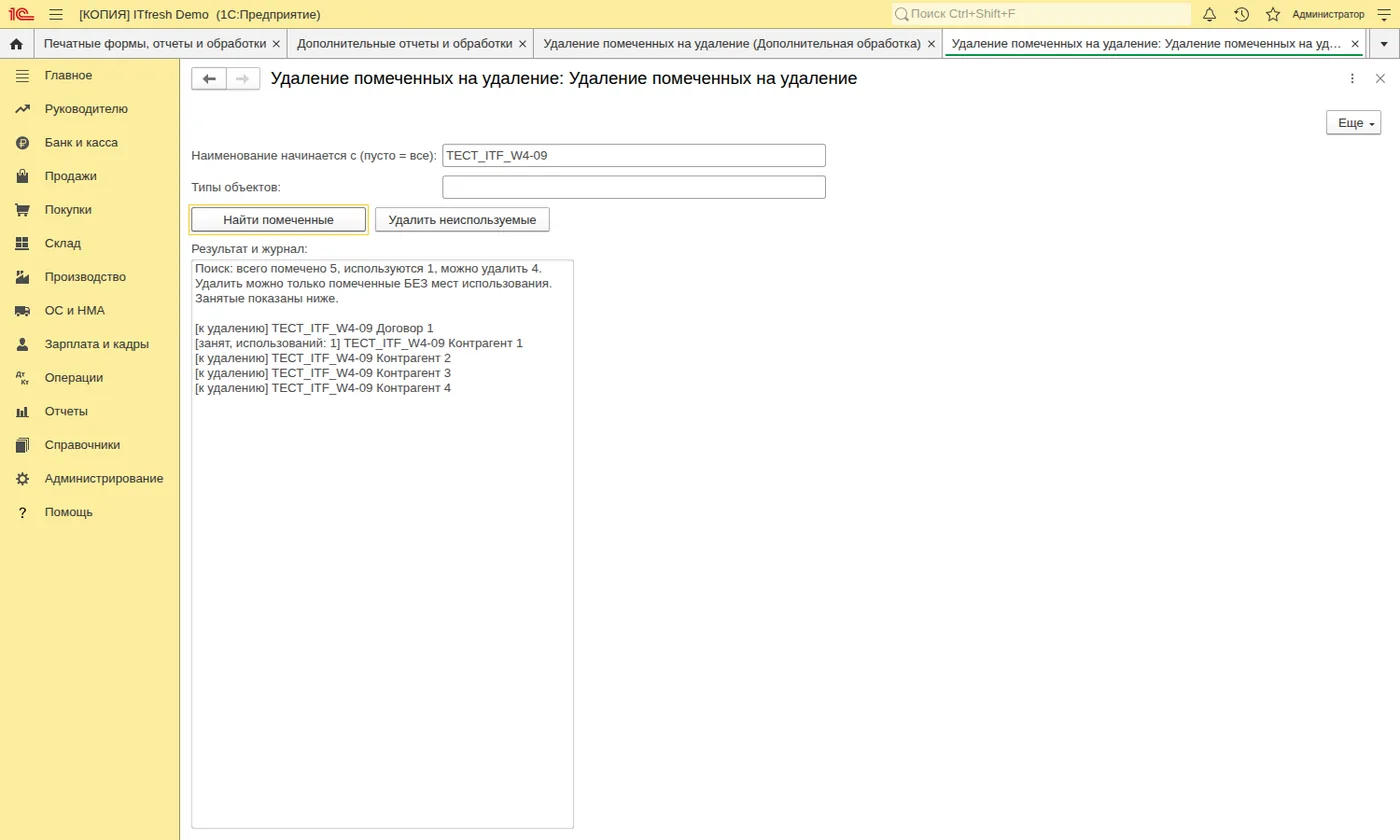Click the Администратор user name
The height and width of the screenshot is (840, 1400).
coord(1328,14)
